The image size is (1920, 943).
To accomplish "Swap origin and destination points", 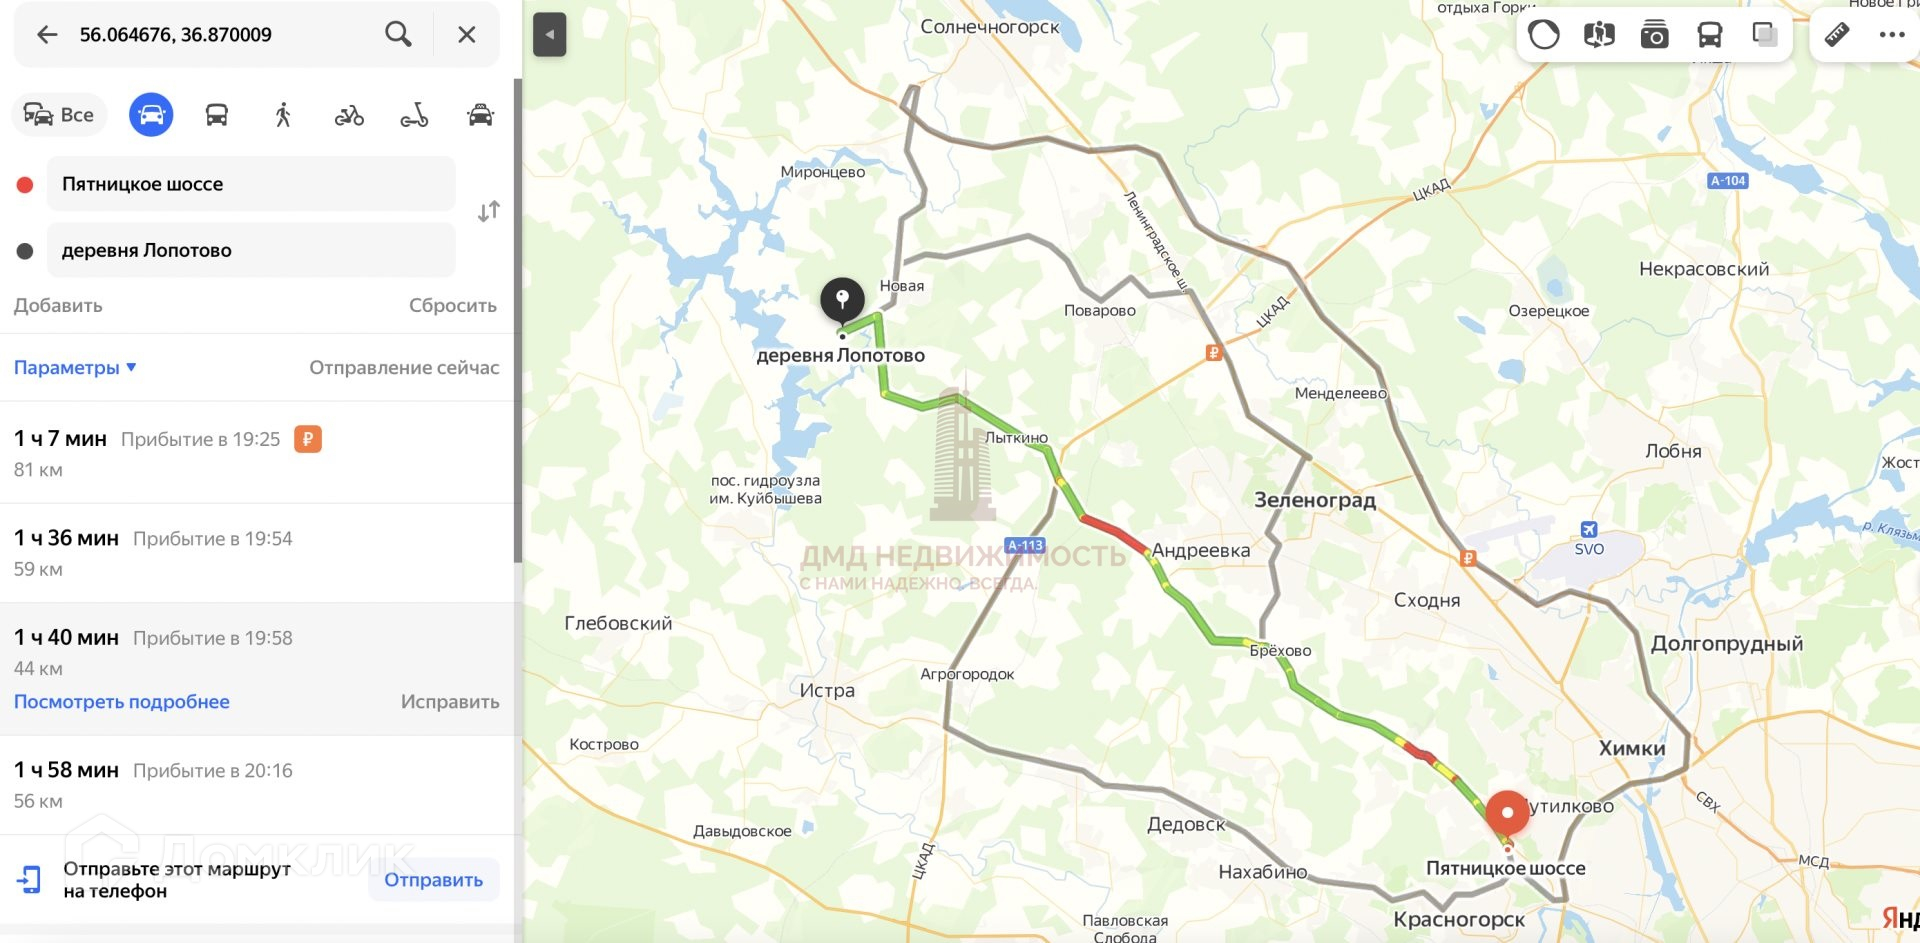I will pyautogui.click(x=489, y=212).
